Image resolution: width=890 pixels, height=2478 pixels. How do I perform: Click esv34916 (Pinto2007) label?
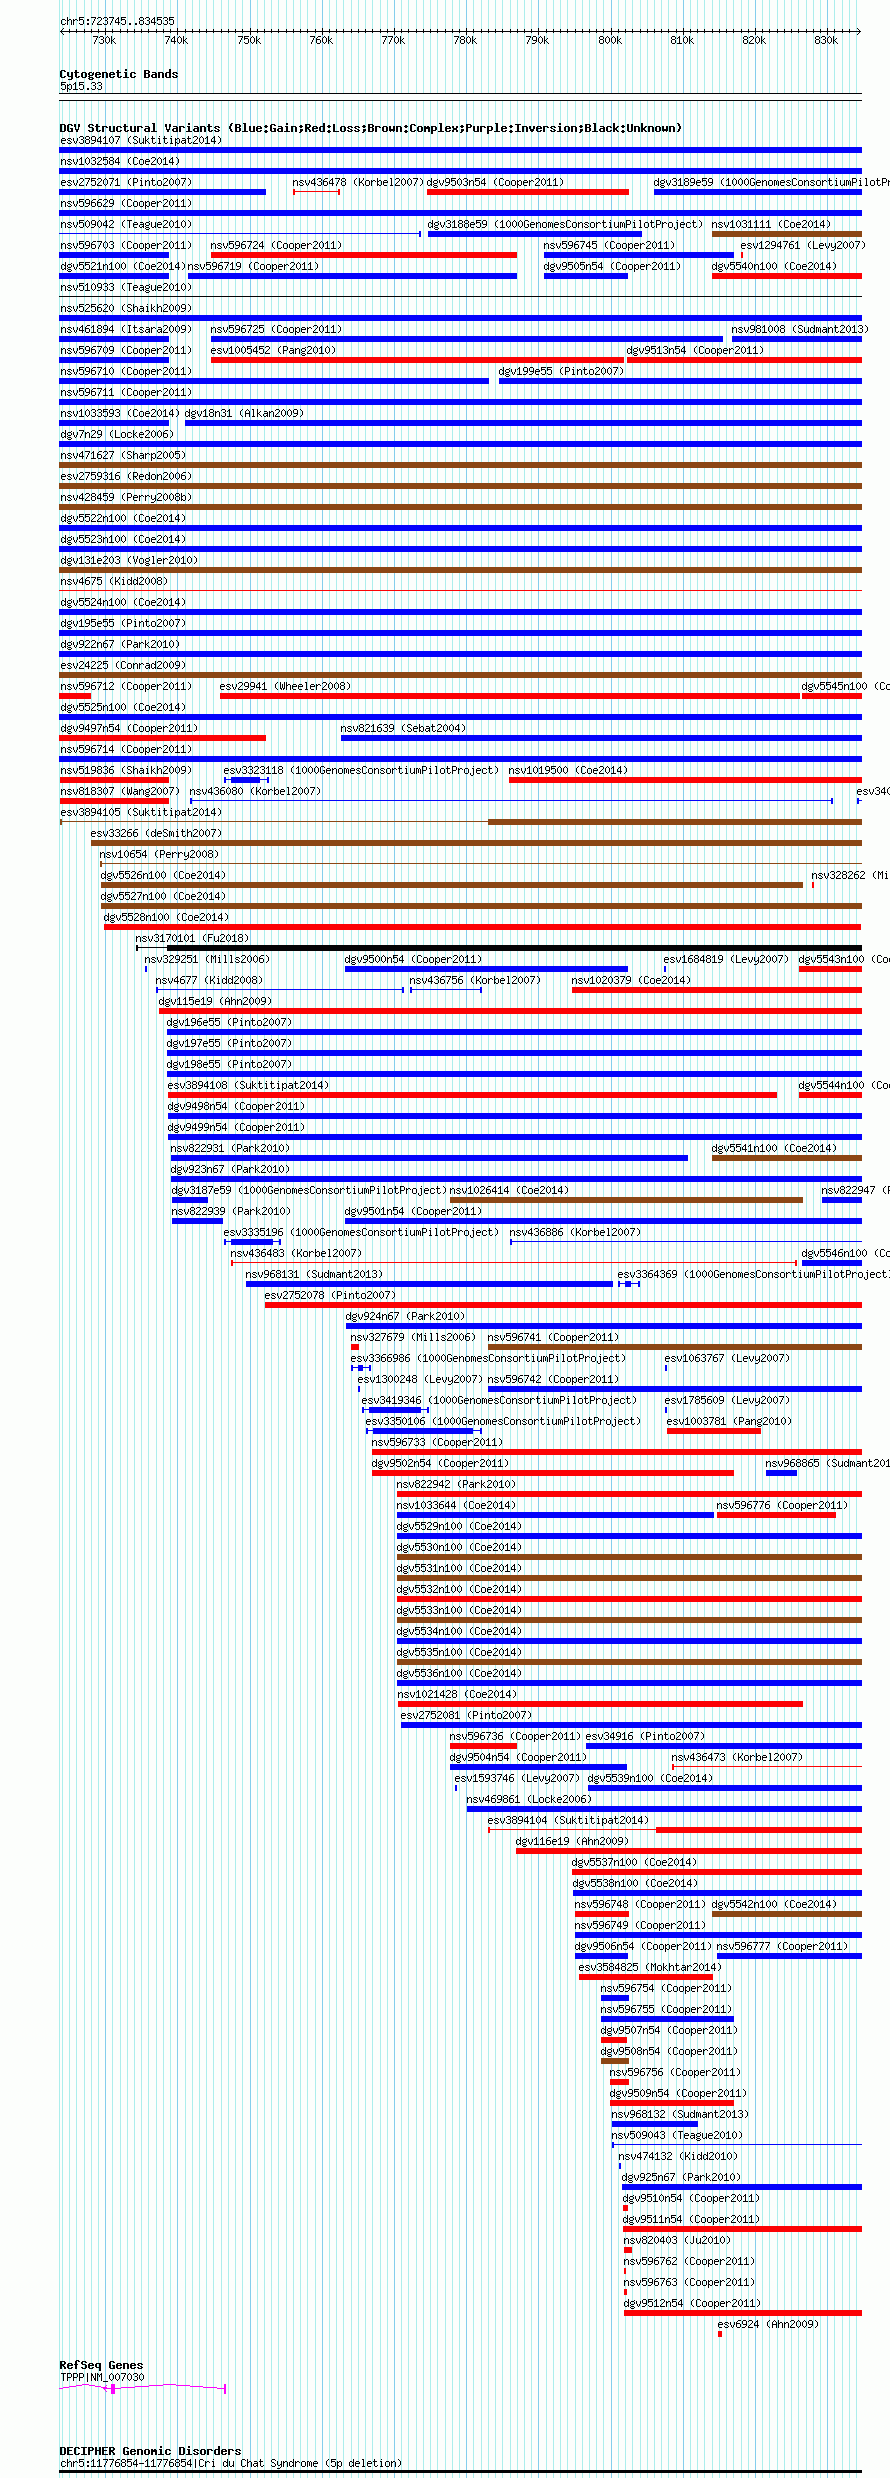[645, 1736]
